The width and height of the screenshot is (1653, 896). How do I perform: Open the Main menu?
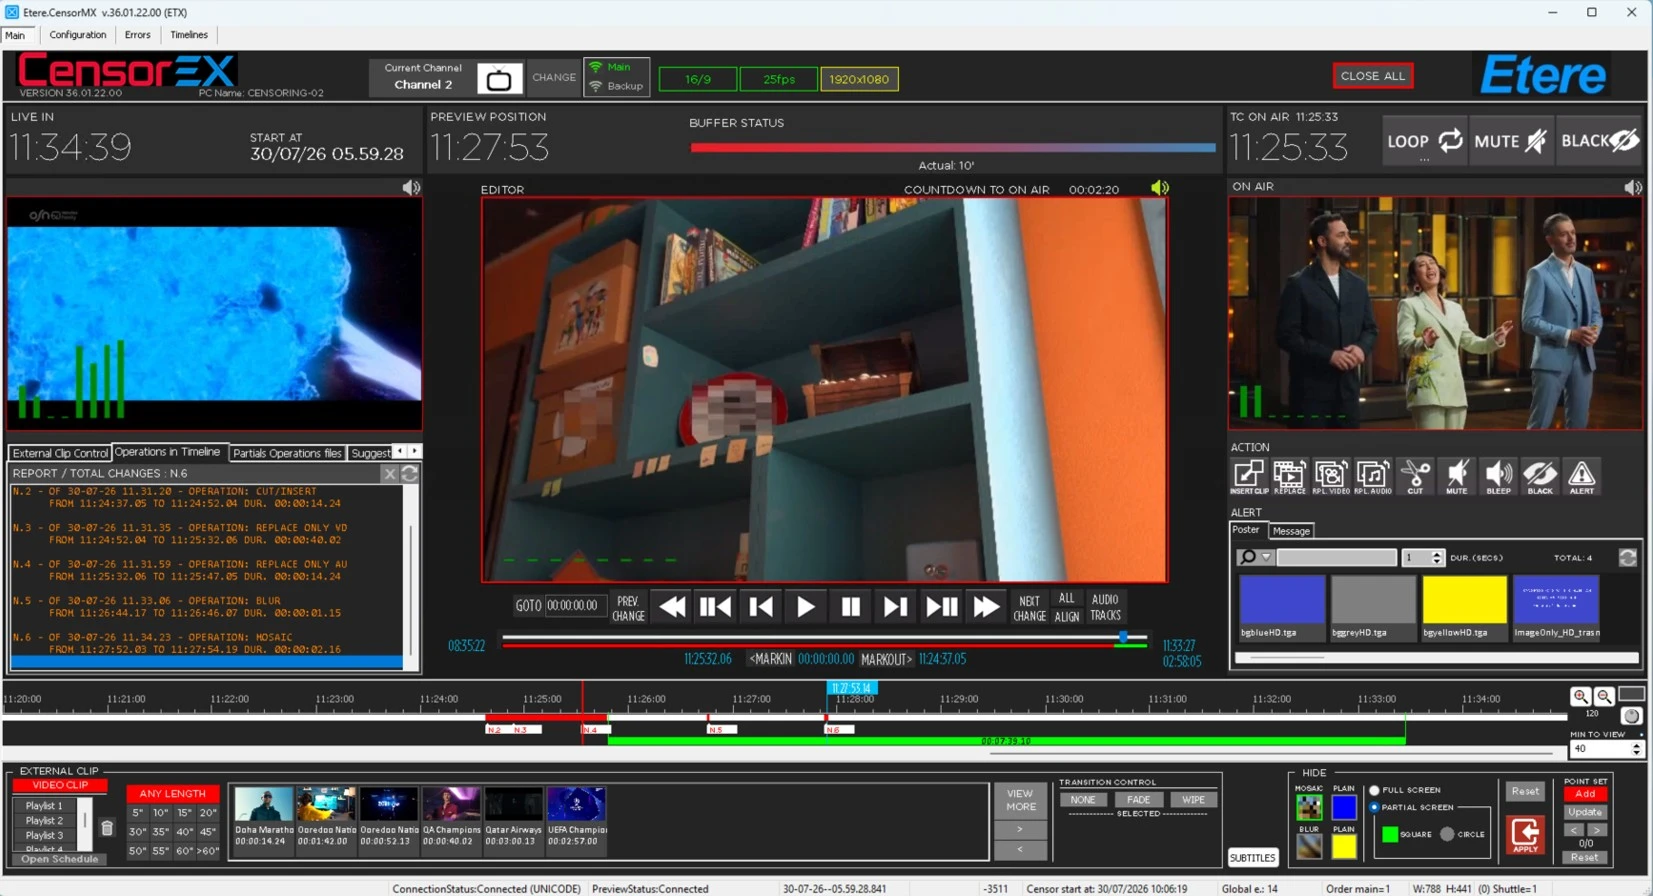click(x=15, y=35)
